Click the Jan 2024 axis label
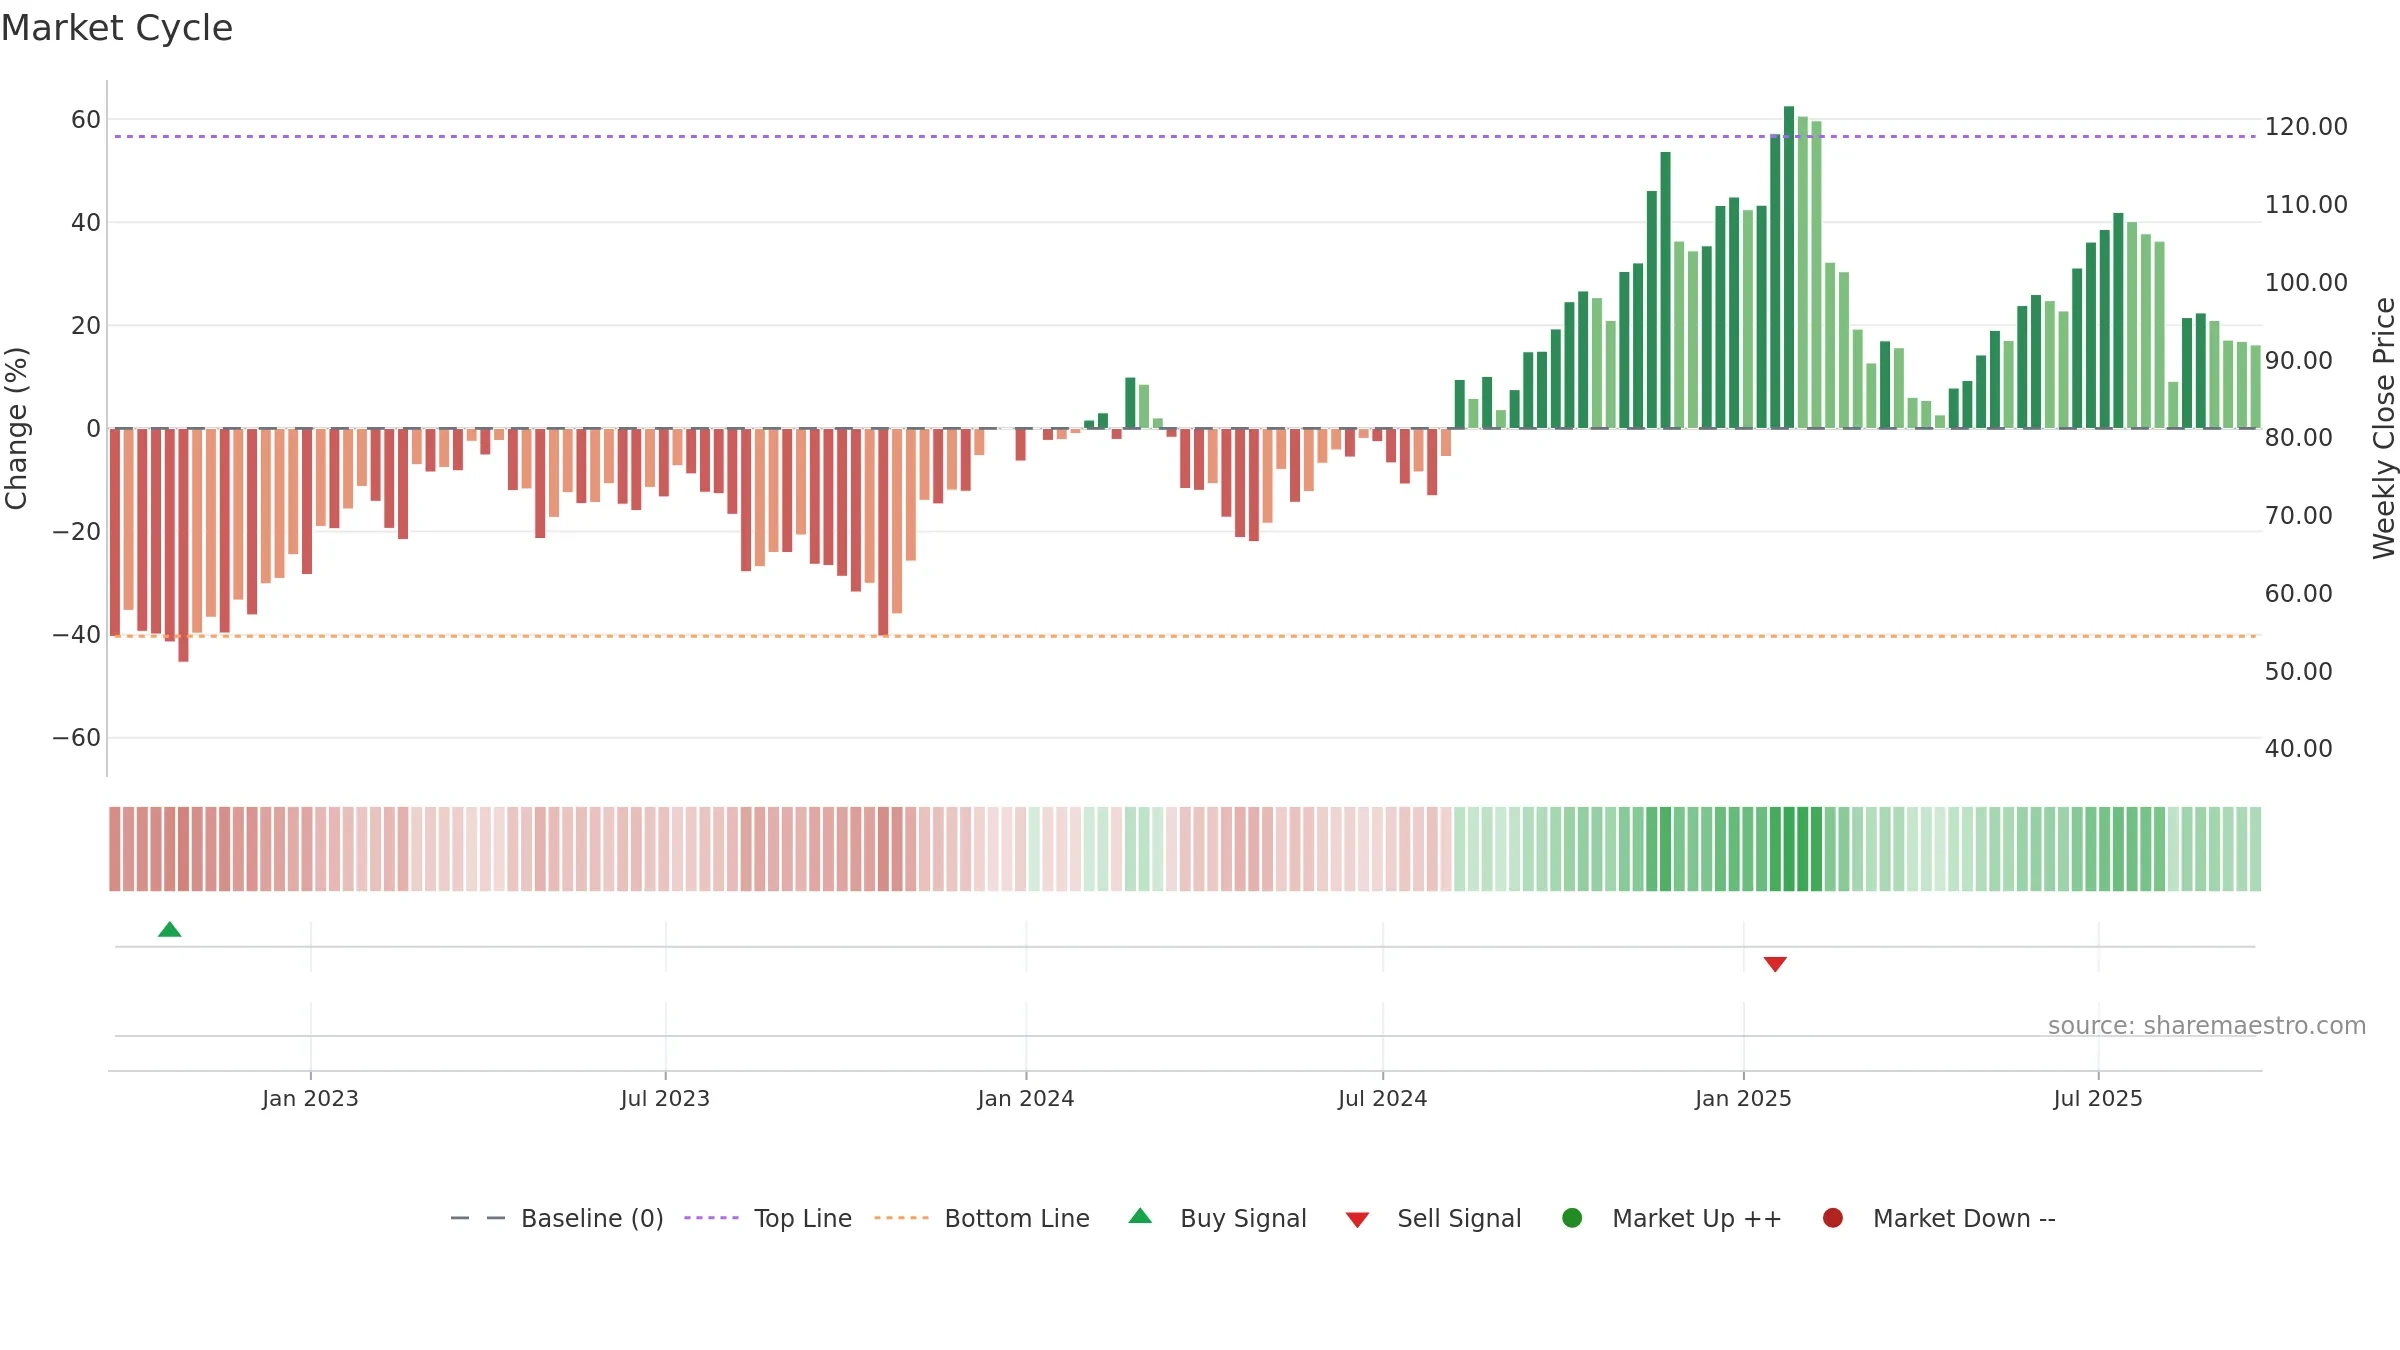The height and width of the screenshot is (1350, 2400). pyautogui.click(x=1026, y=1098)
